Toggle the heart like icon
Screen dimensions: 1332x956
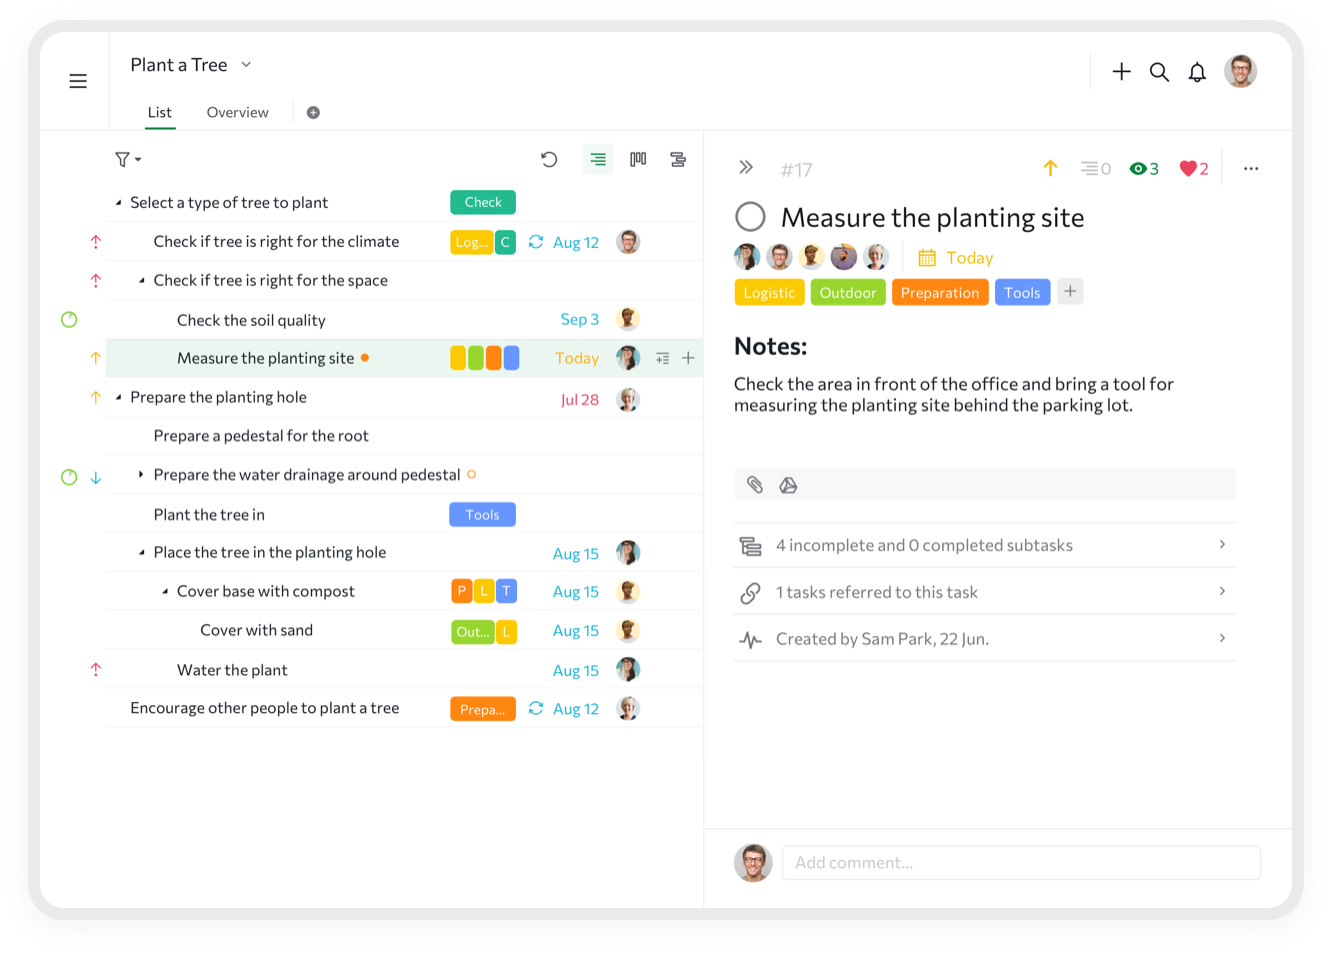click(x=1188, y=169)
